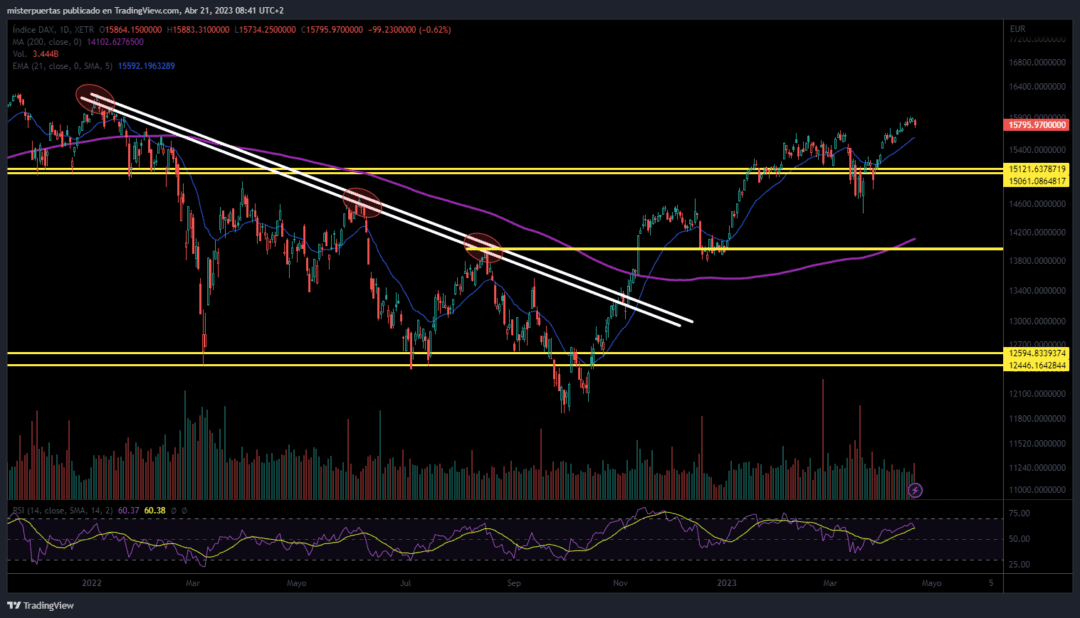Click the yellow 15121.63 price label
The width and height of the screenshot is (1080, 618).
click(x=1036, y=169)
